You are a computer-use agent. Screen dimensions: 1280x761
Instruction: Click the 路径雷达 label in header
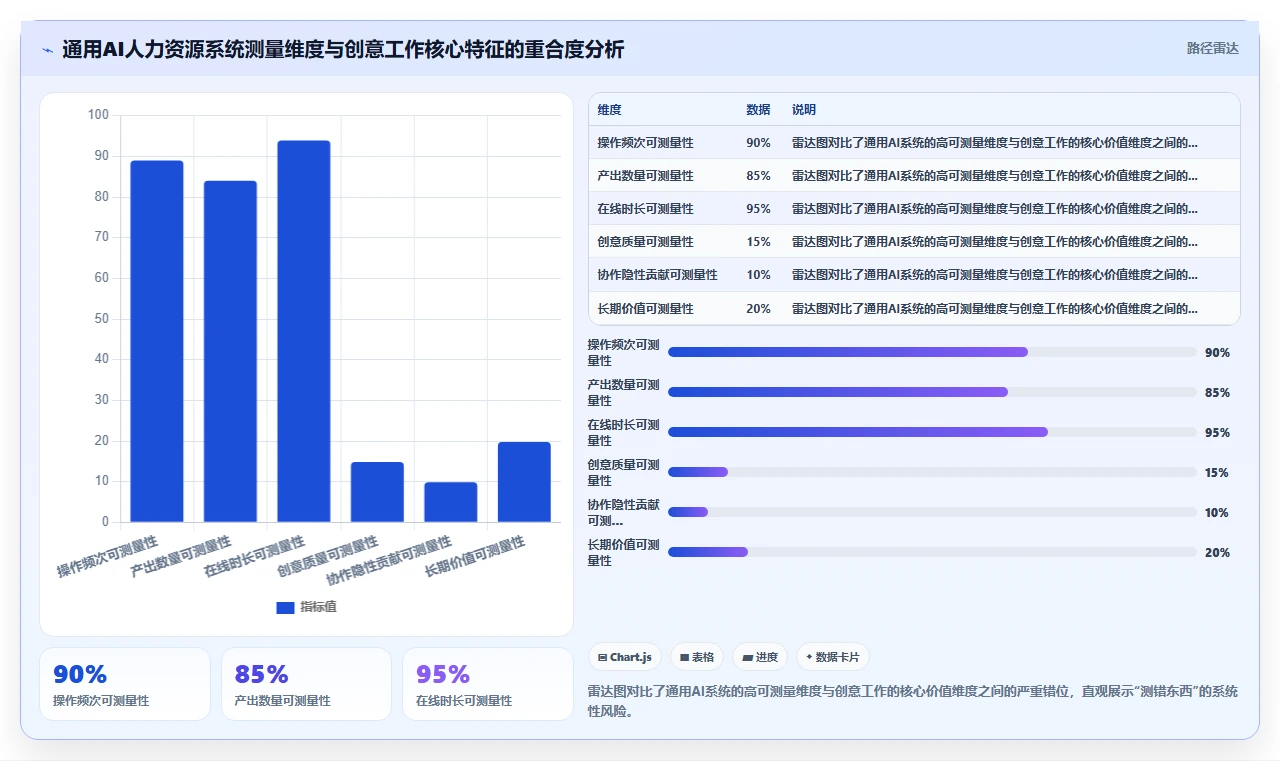[x=1213, y=48]
